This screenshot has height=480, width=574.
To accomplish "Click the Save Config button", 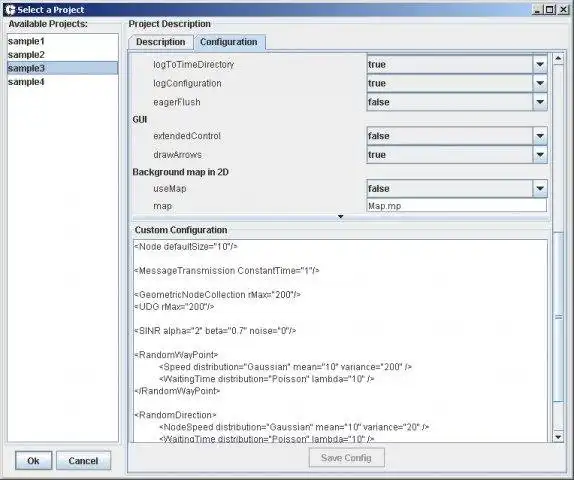I will coord(346,458).
